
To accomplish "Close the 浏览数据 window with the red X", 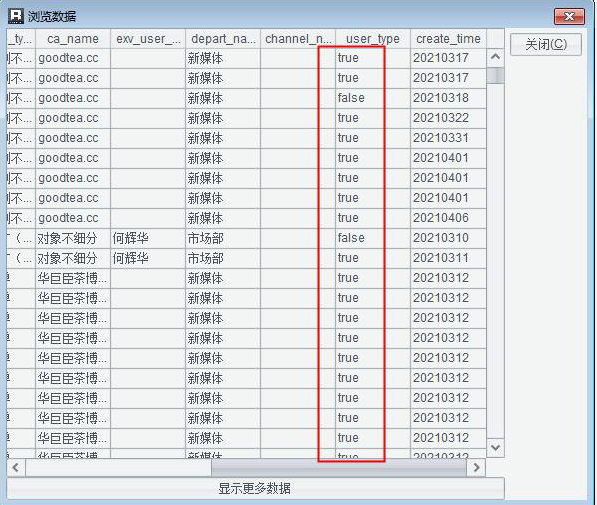I will 569,17.
